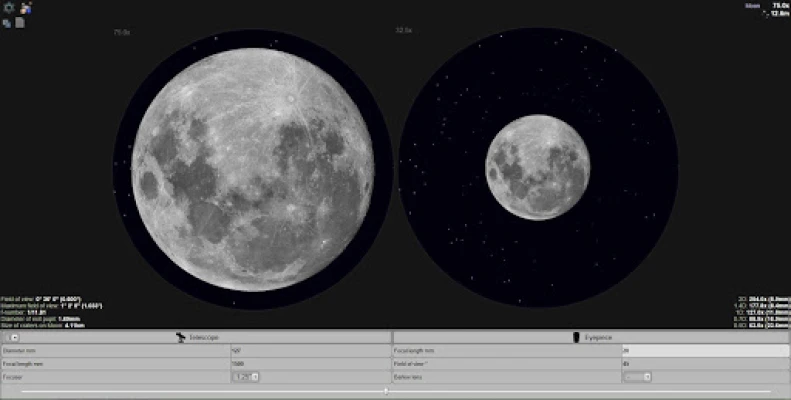Click the gray document page icon
This screenshot has height=400, width=791.
(x=20, y=22)
